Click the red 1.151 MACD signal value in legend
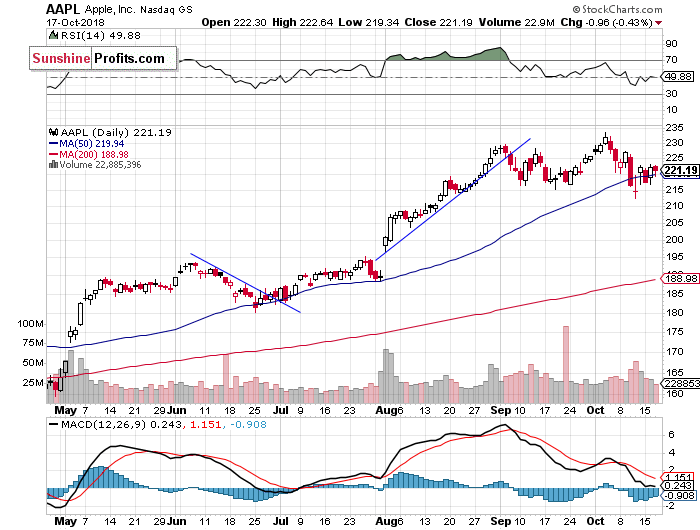 pyautogui.click(x=206, y=425)
